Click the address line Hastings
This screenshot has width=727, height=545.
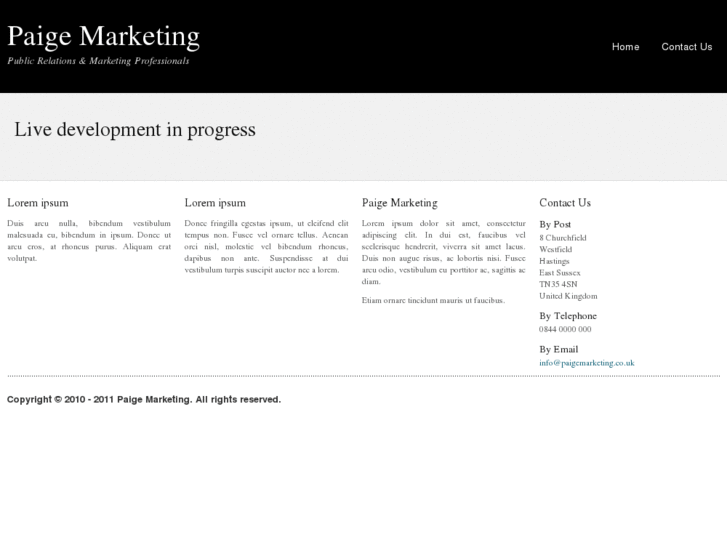tap(554, 261)
